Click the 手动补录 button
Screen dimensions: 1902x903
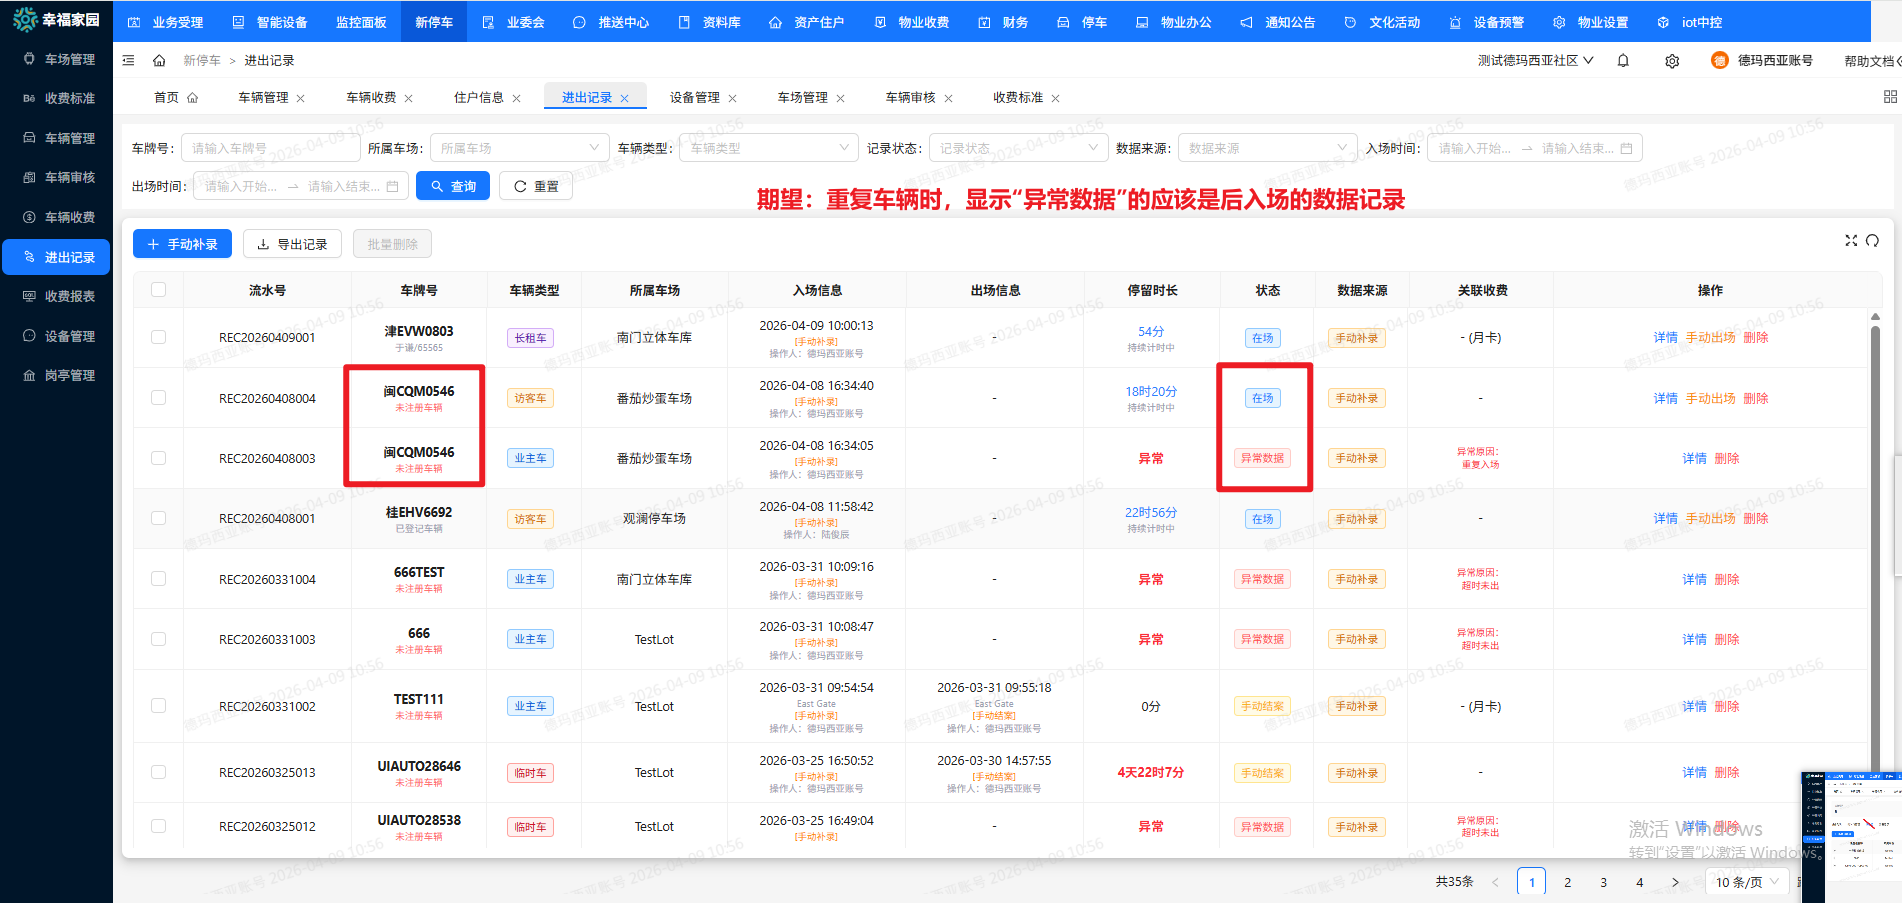coord(182,244)
